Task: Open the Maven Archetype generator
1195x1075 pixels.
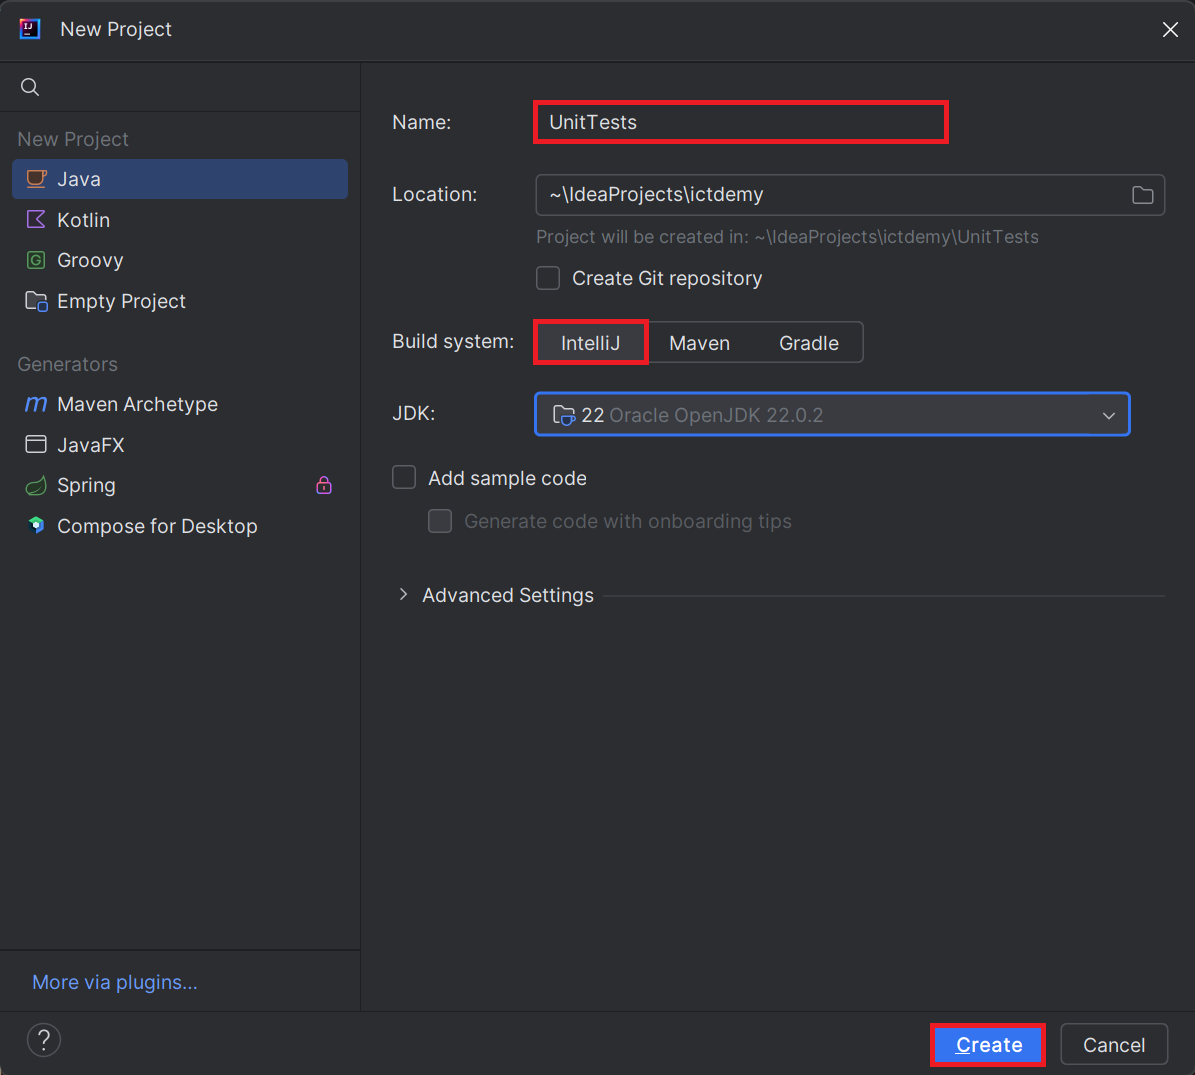Action: click(37, 404)
